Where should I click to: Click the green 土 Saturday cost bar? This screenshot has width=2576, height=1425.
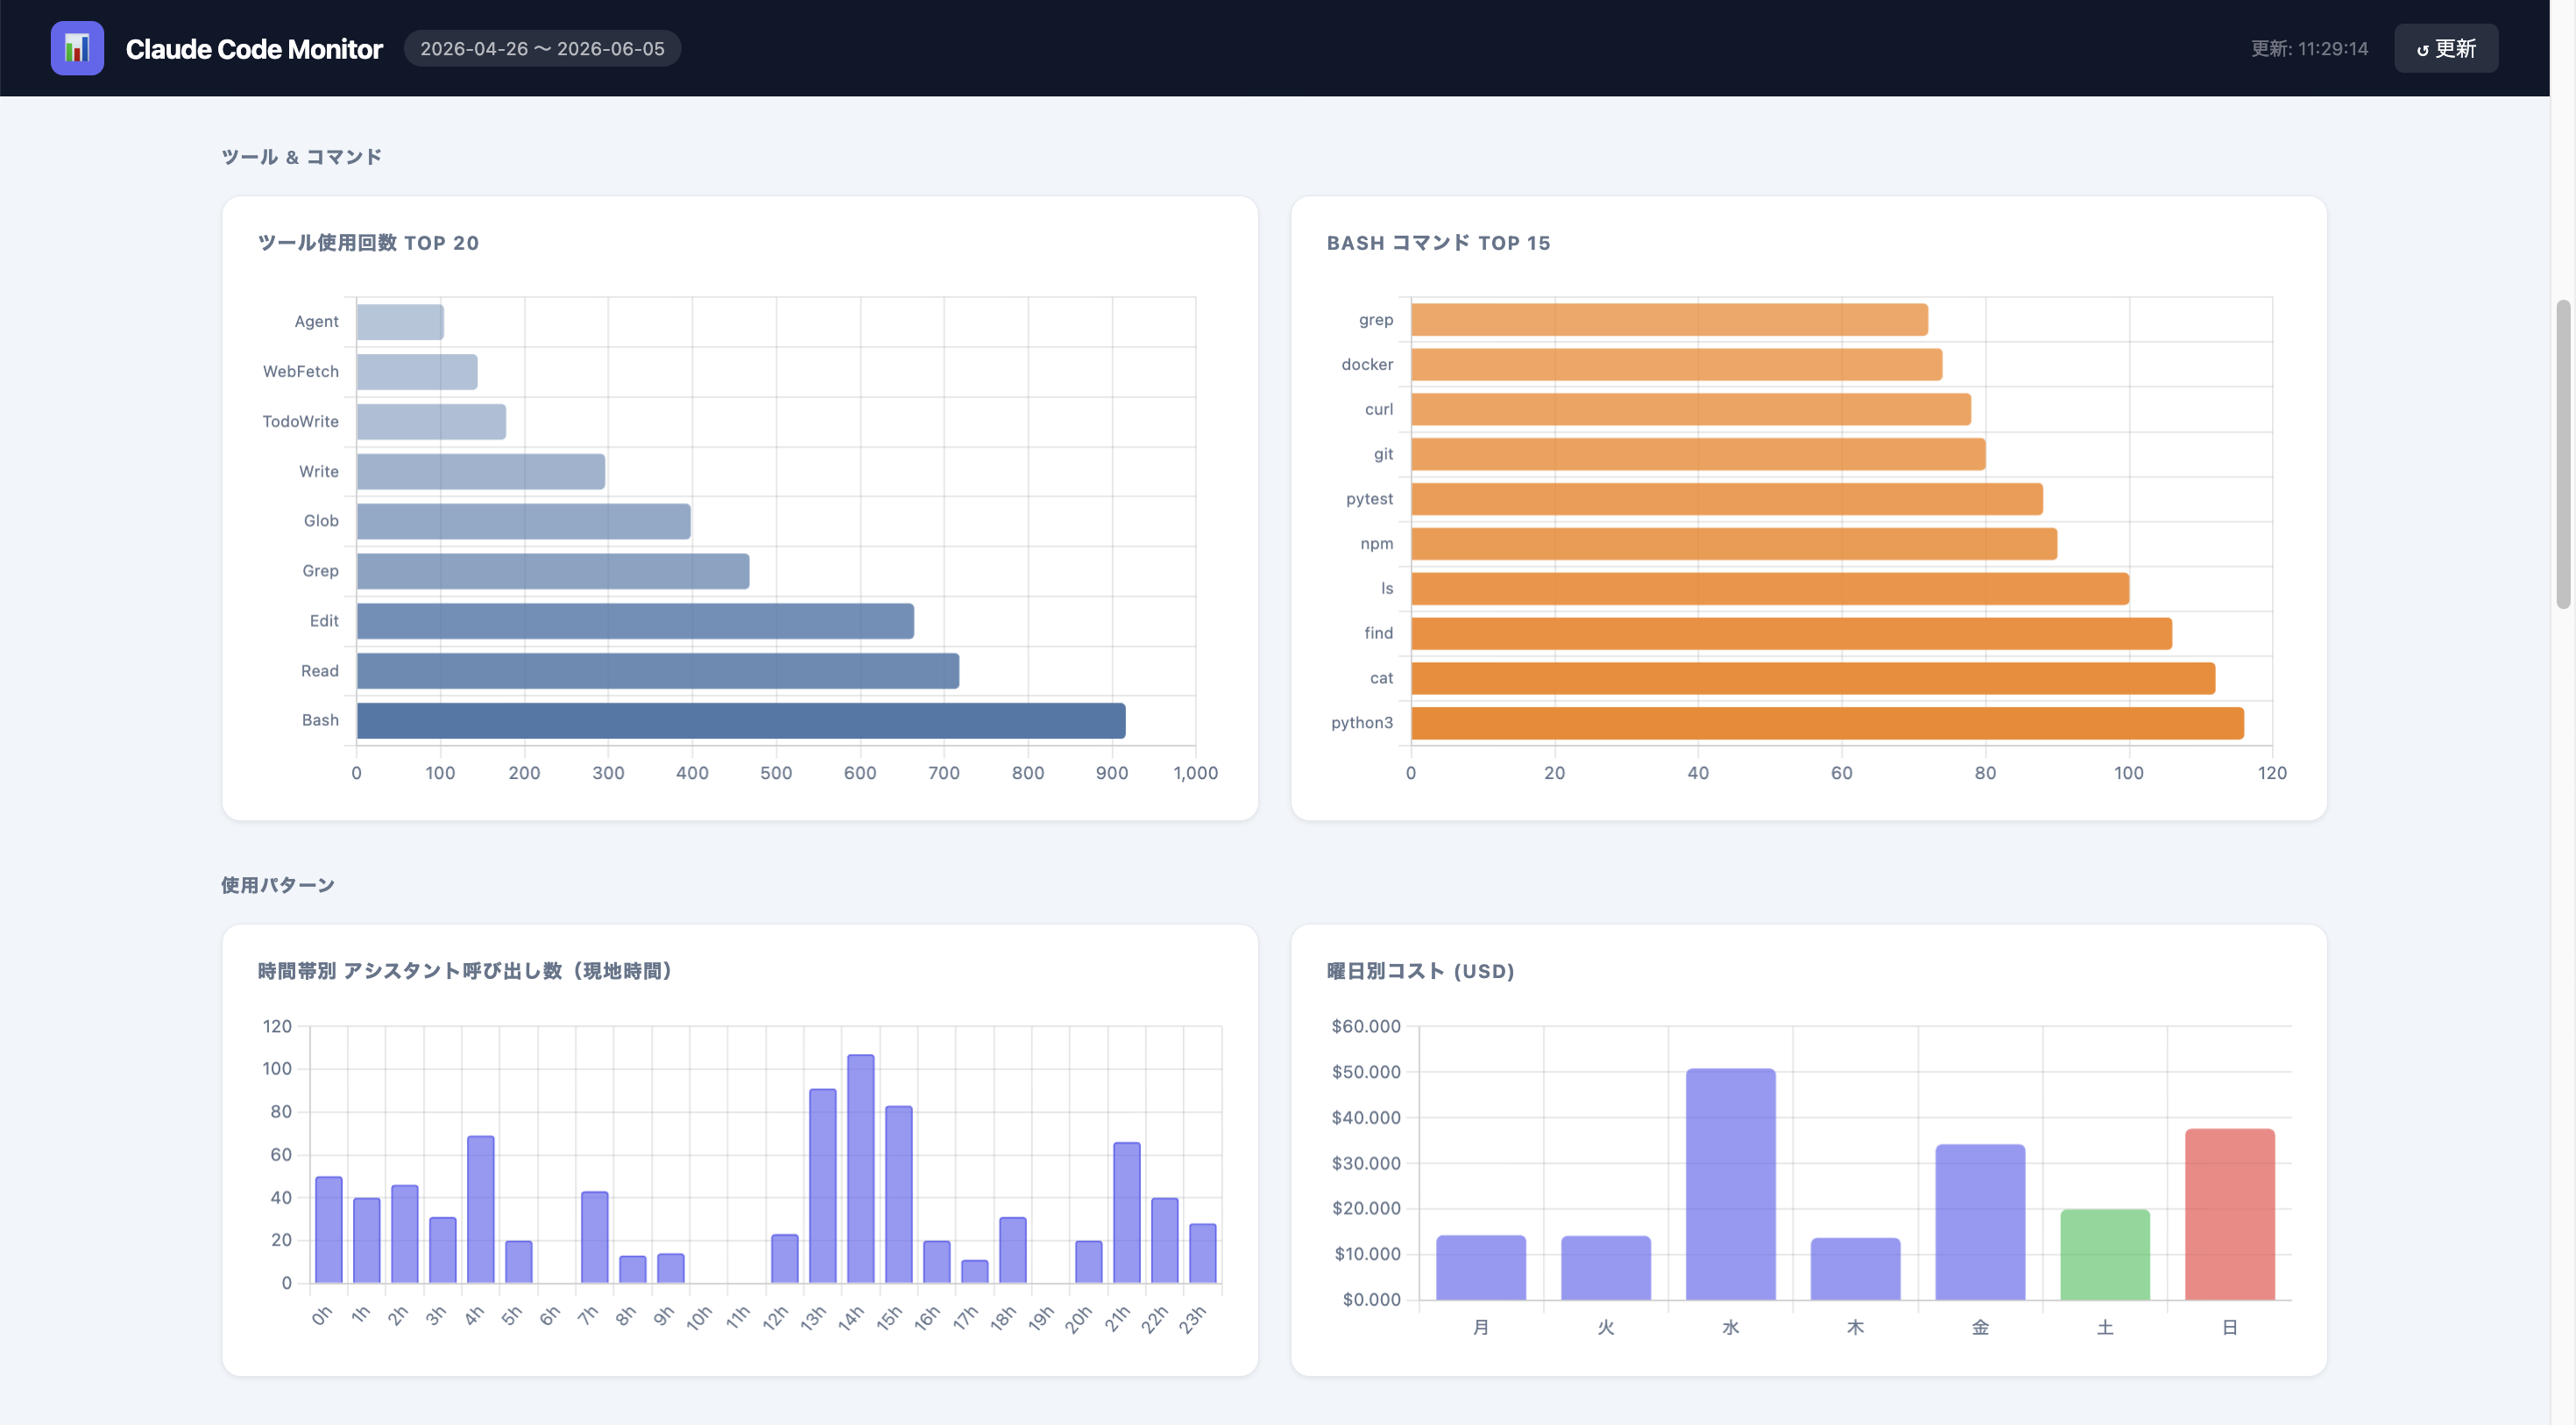[2105, 1255]
